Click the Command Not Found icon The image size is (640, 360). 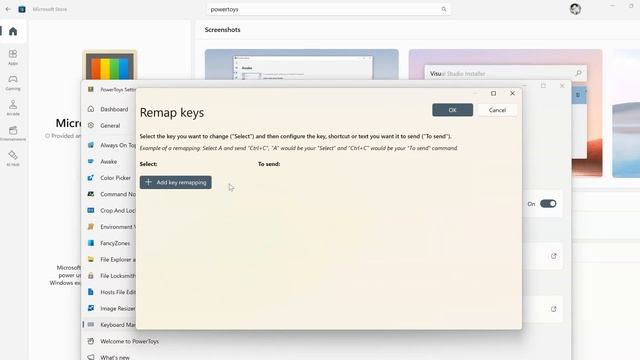pyautogui.click(x=91, y=194)
